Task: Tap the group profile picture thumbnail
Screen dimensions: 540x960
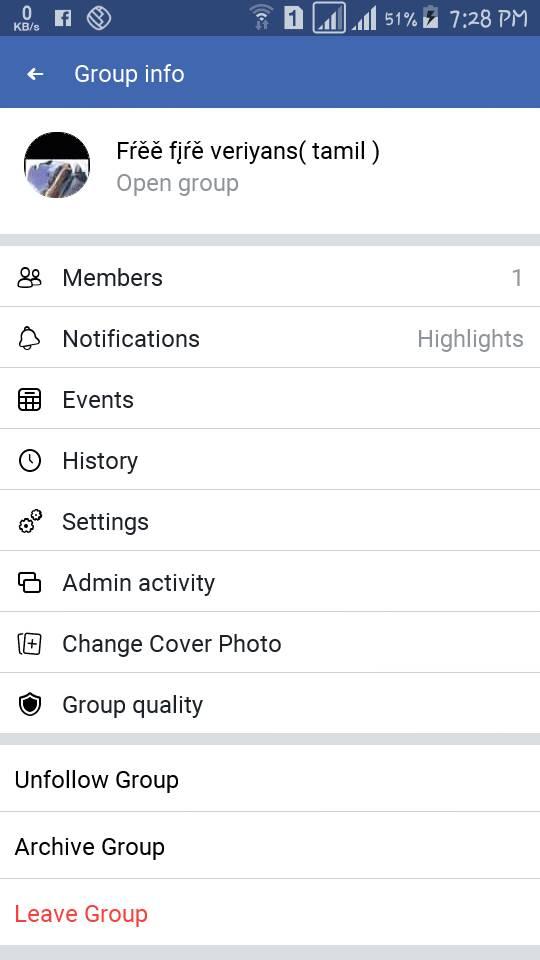Action: pos(57,165)
